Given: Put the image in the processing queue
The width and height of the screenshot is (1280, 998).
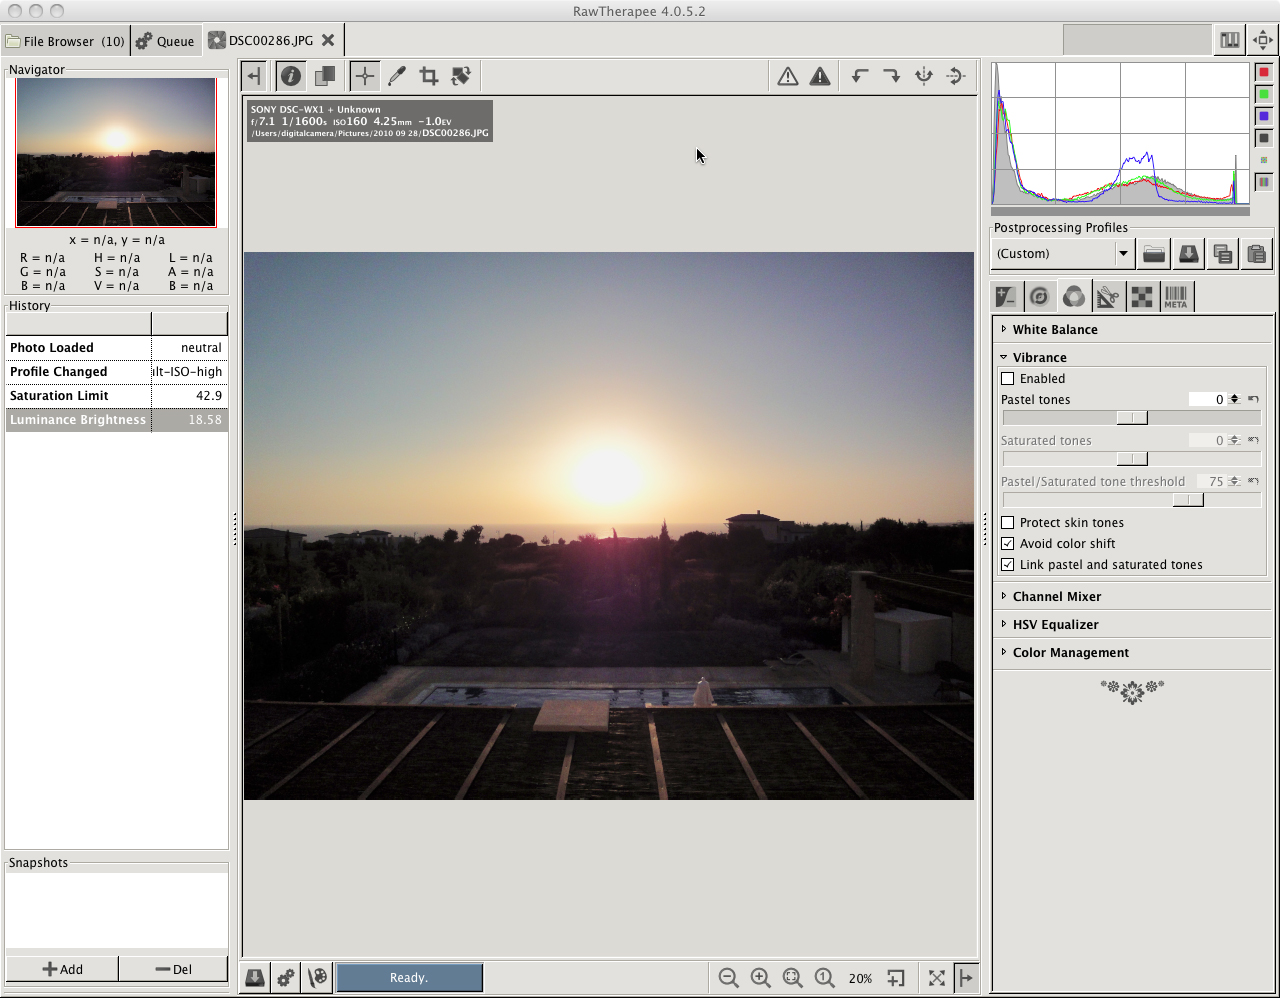Looking at the screenshot, I should click(286, 977).
